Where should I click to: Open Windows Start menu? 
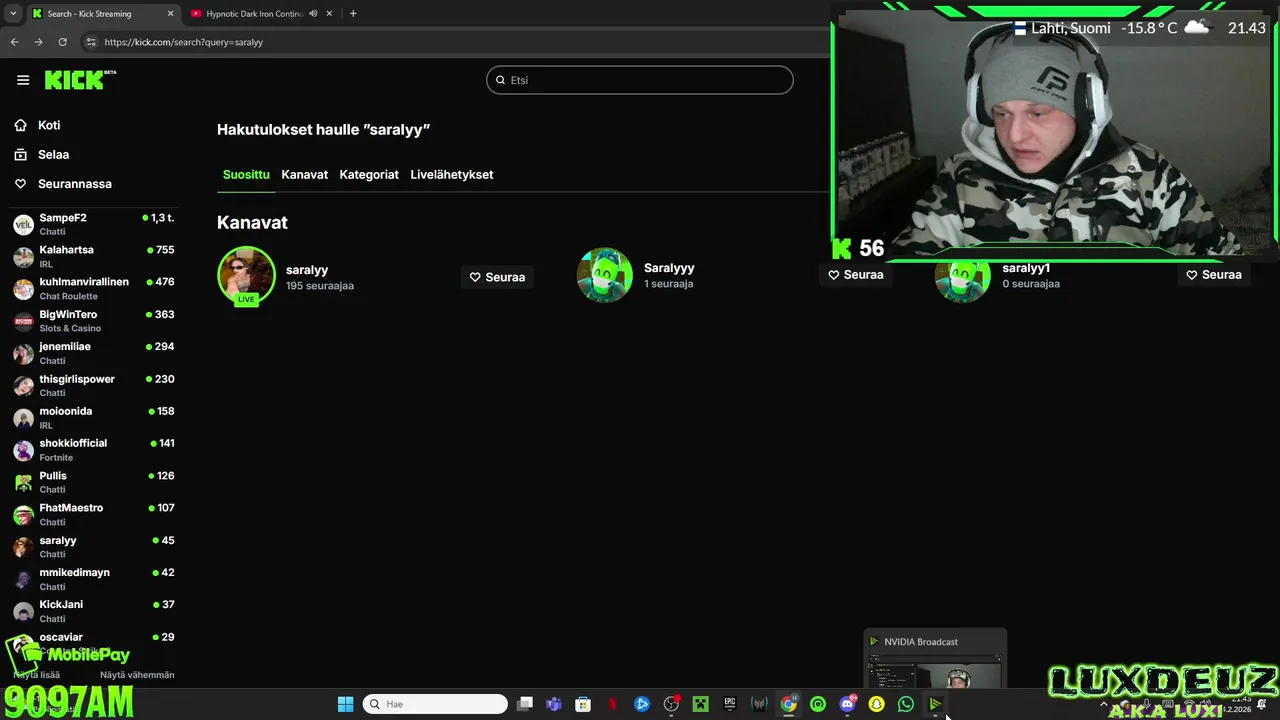(x=345, y=704)
